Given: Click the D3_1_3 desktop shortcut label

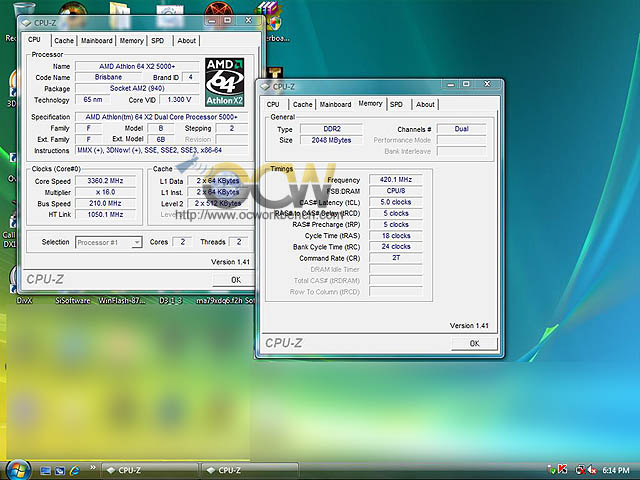Looking at the screenshot, I should point(170,301).
